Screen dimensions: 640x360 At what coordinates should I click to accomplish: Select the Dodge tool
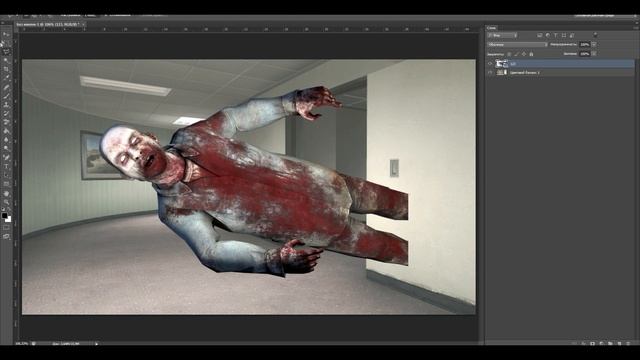pyautogui.click(x=6, y=149)
